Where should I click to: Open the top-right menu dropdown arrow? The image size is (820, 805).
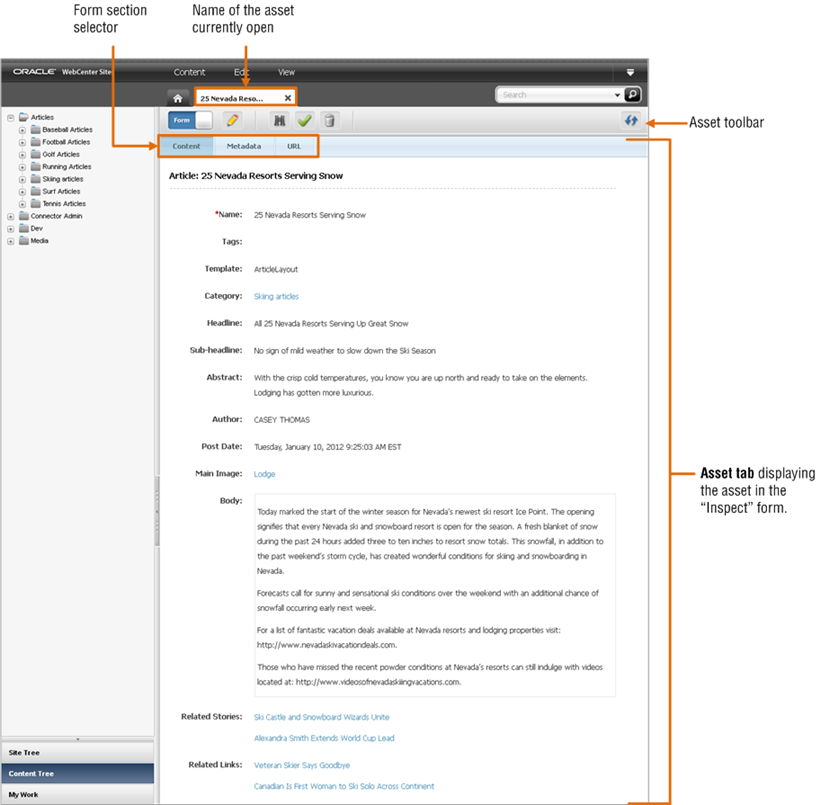tap(630, 72)
